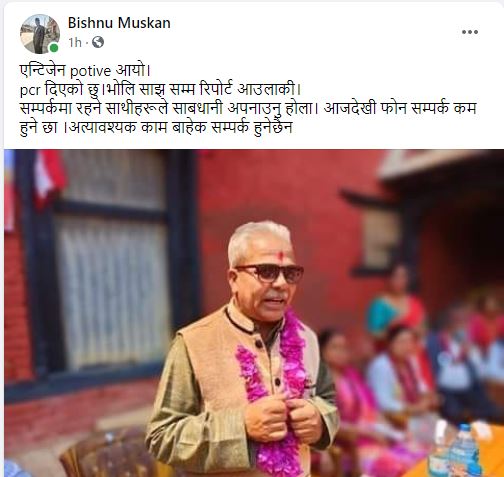
Task: Click the green online status dot
Action: click(x=54, y=48)
